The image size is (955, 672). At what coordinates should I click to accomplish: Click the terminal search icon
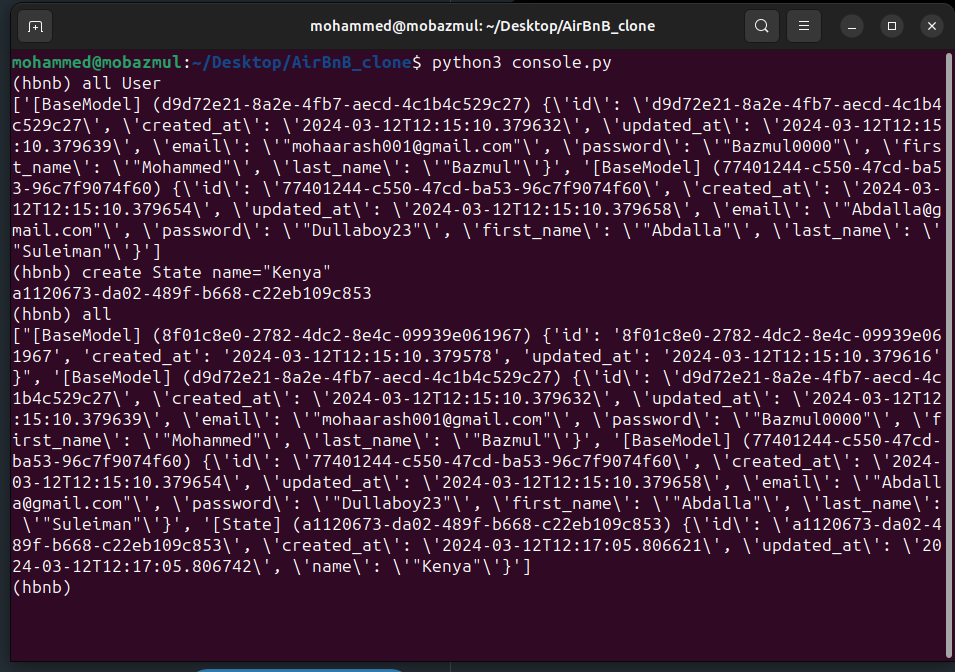[x=761, y=26]
